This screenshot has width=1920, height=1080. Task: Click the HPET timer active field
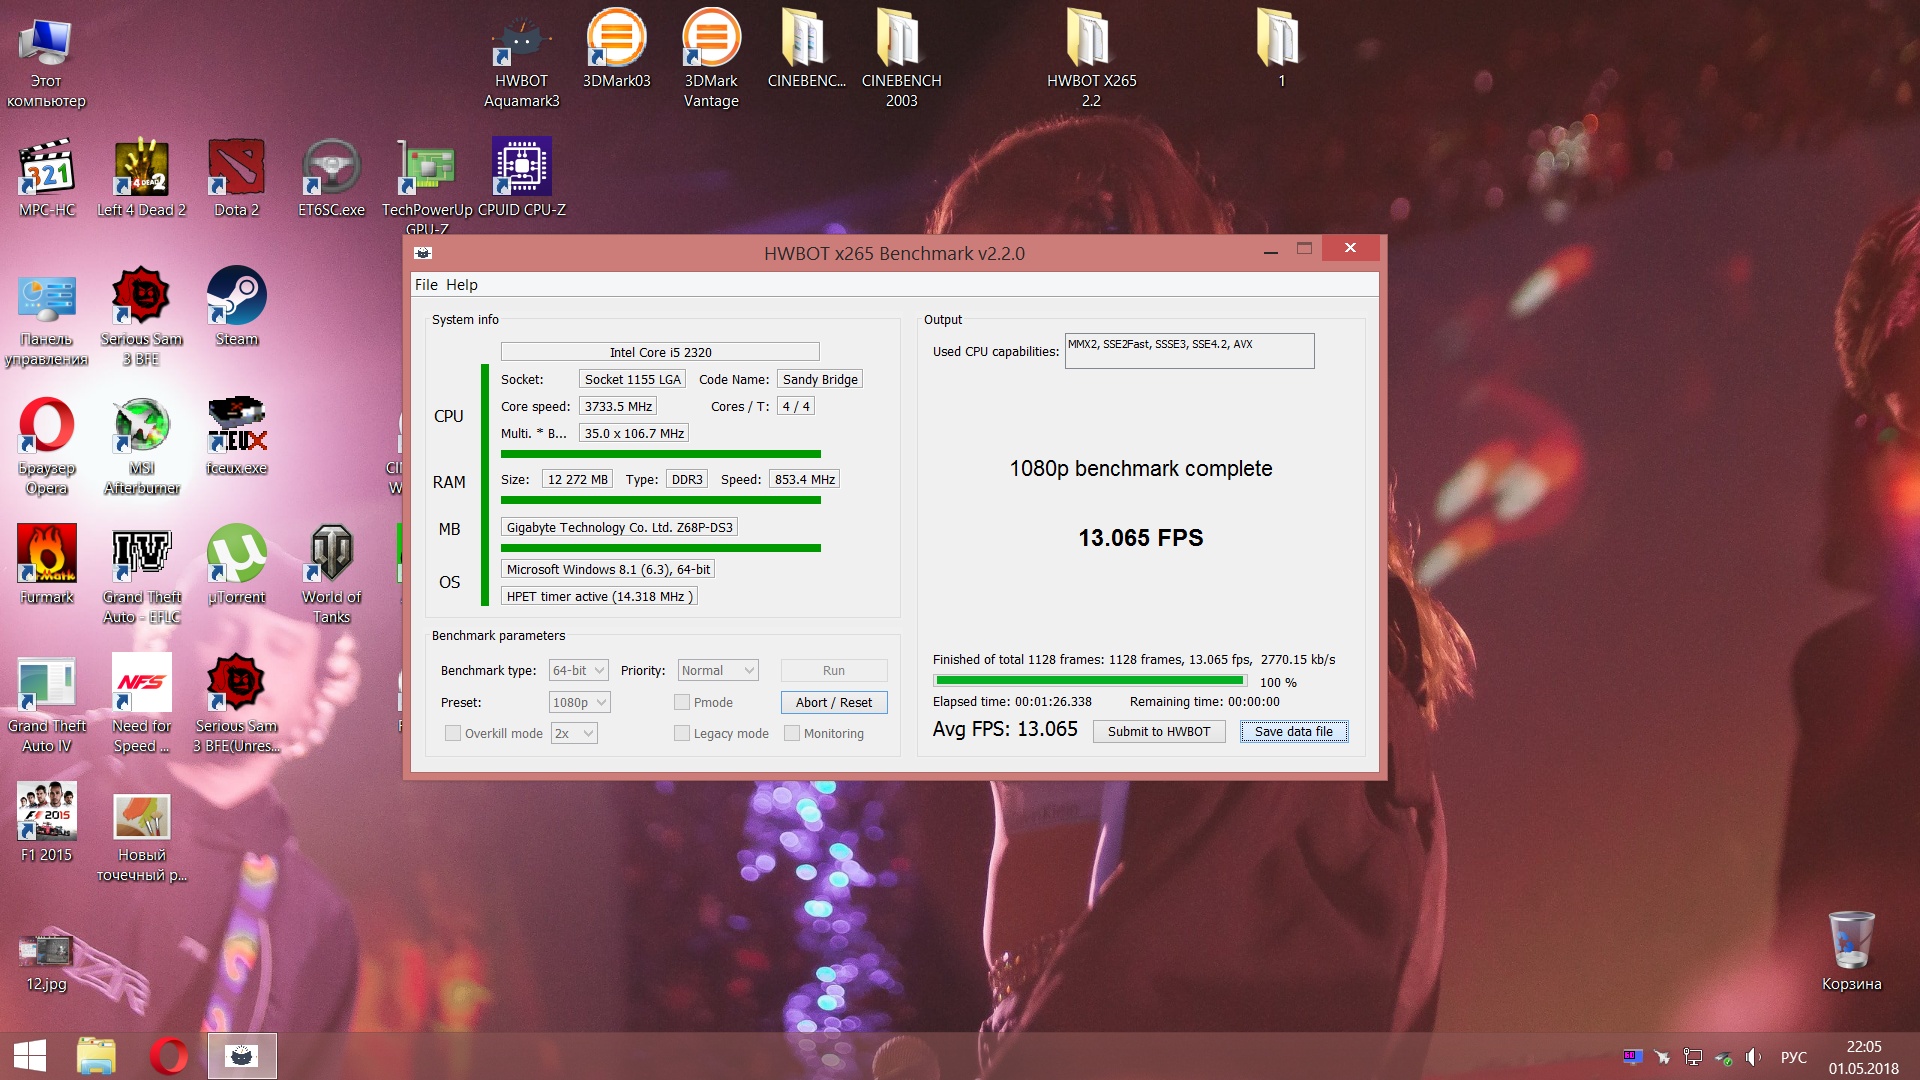(598, 596)
